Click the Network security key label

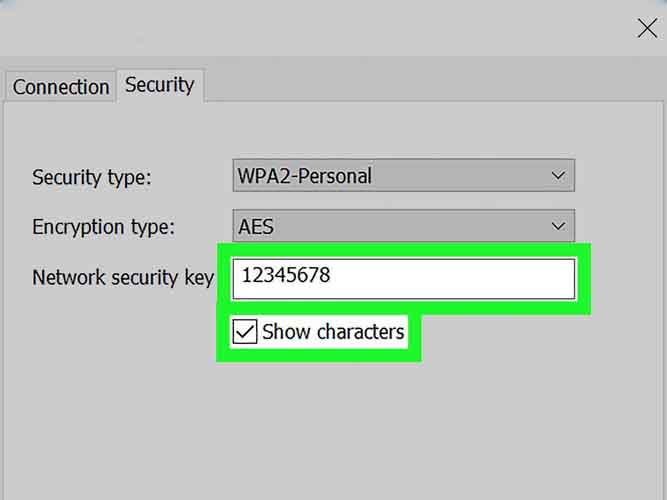tap(122, 278)
